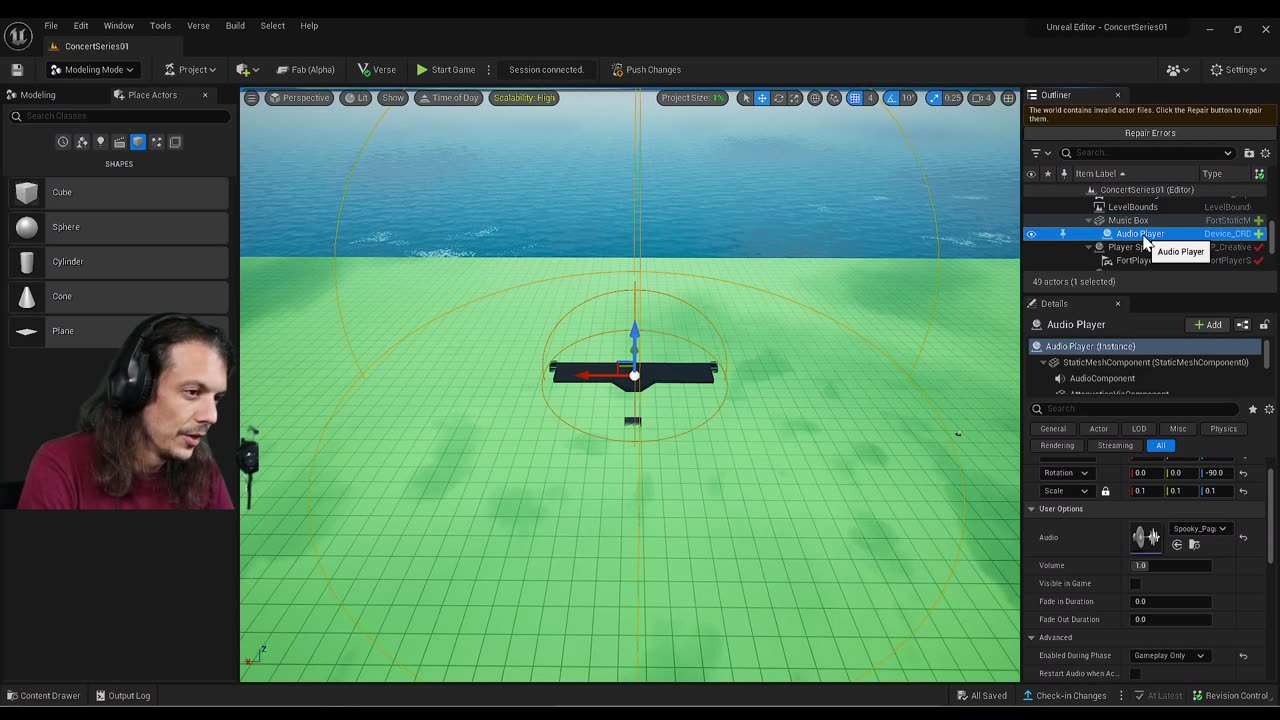This screenshot has height=720, width=1280.
Task: Collapse the Advanced section
Action: pyautogui.click(x=1031, y=638)
